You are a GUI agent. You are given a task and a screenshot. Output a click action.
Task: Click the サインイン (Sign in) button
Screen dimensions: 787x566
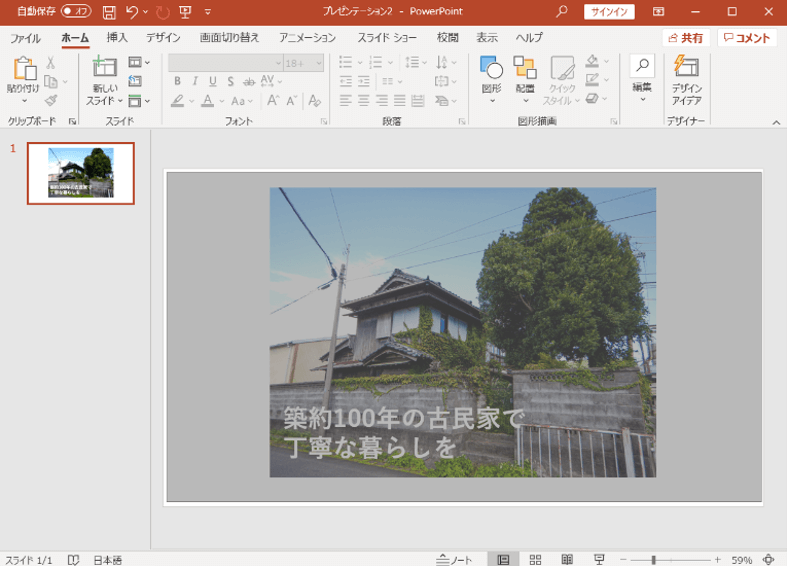(x=609, y=12)
